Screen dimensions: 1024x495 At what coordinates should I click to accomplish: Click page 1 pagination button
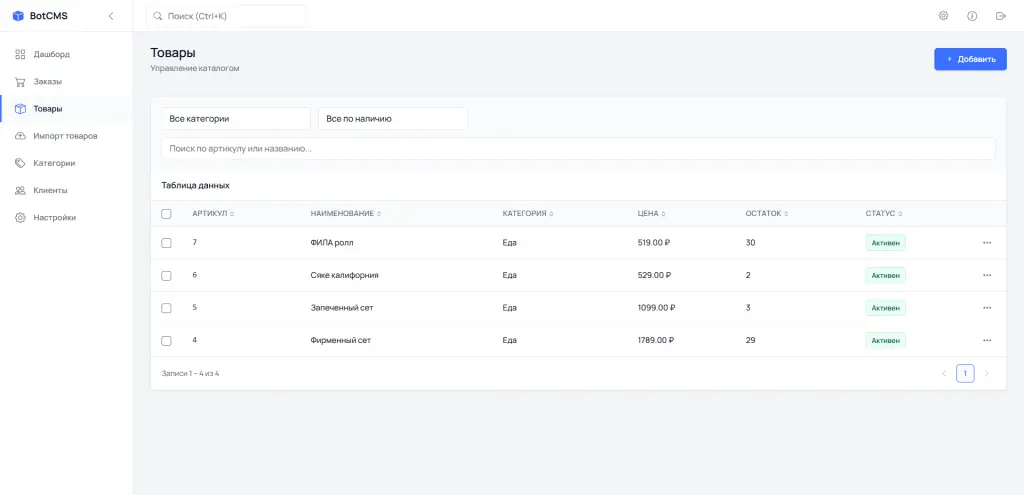[x=965, y=373]
